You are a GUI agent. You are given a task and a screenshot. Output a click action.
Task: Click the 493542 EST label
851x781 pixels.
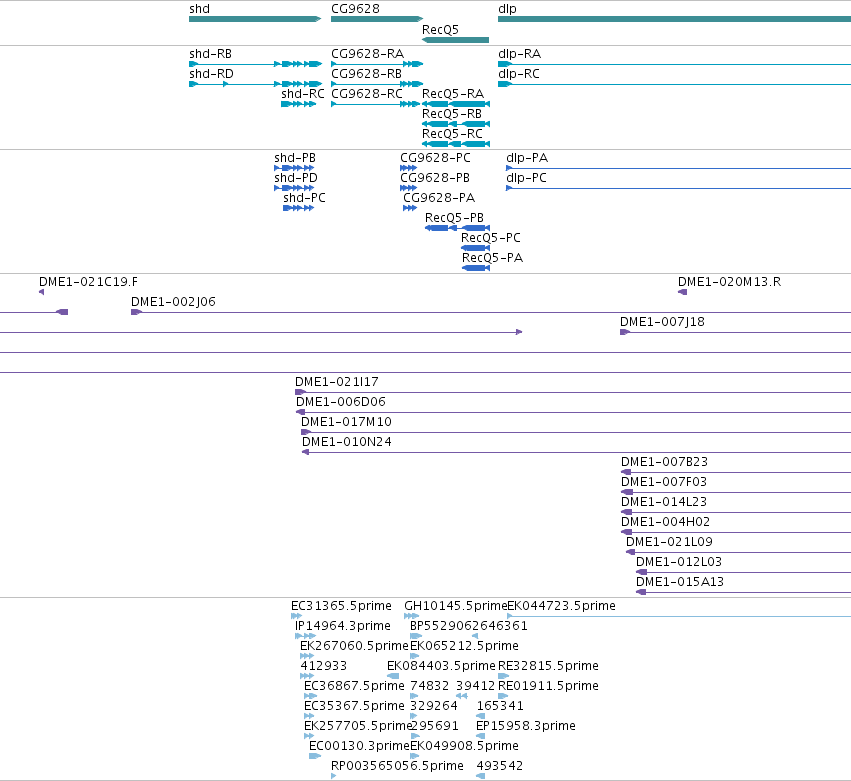click(x=500, y=767)
